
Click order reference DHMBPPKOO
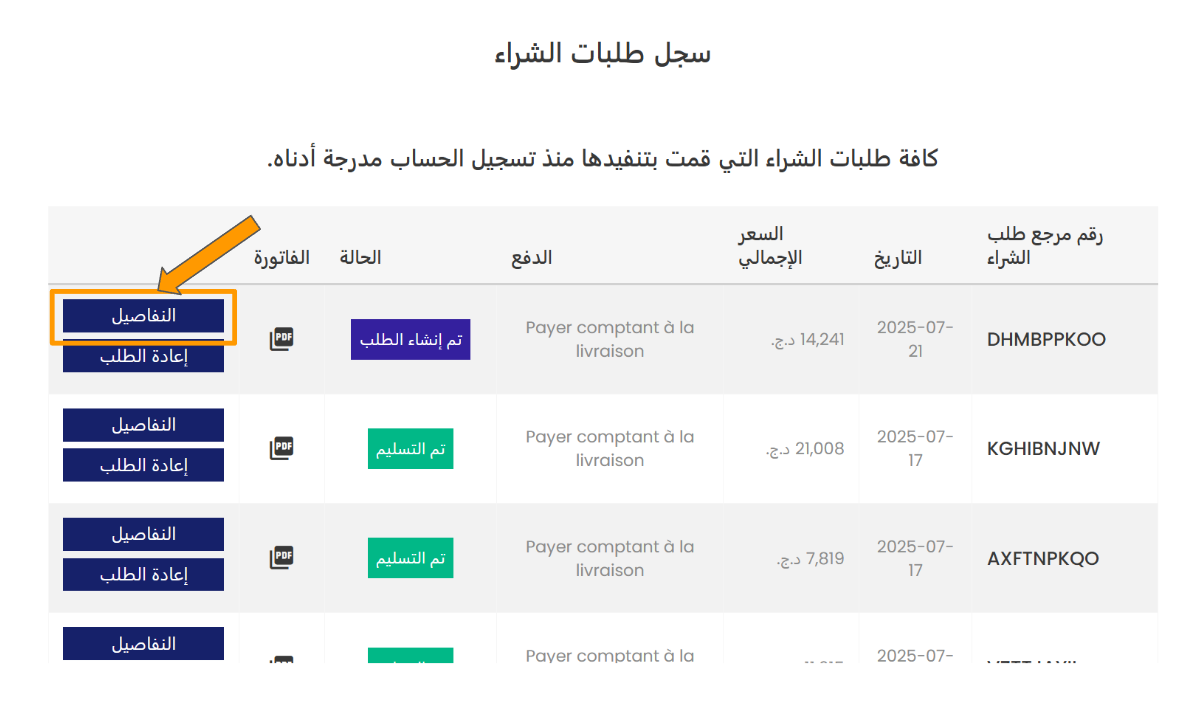click(1046, 339)
